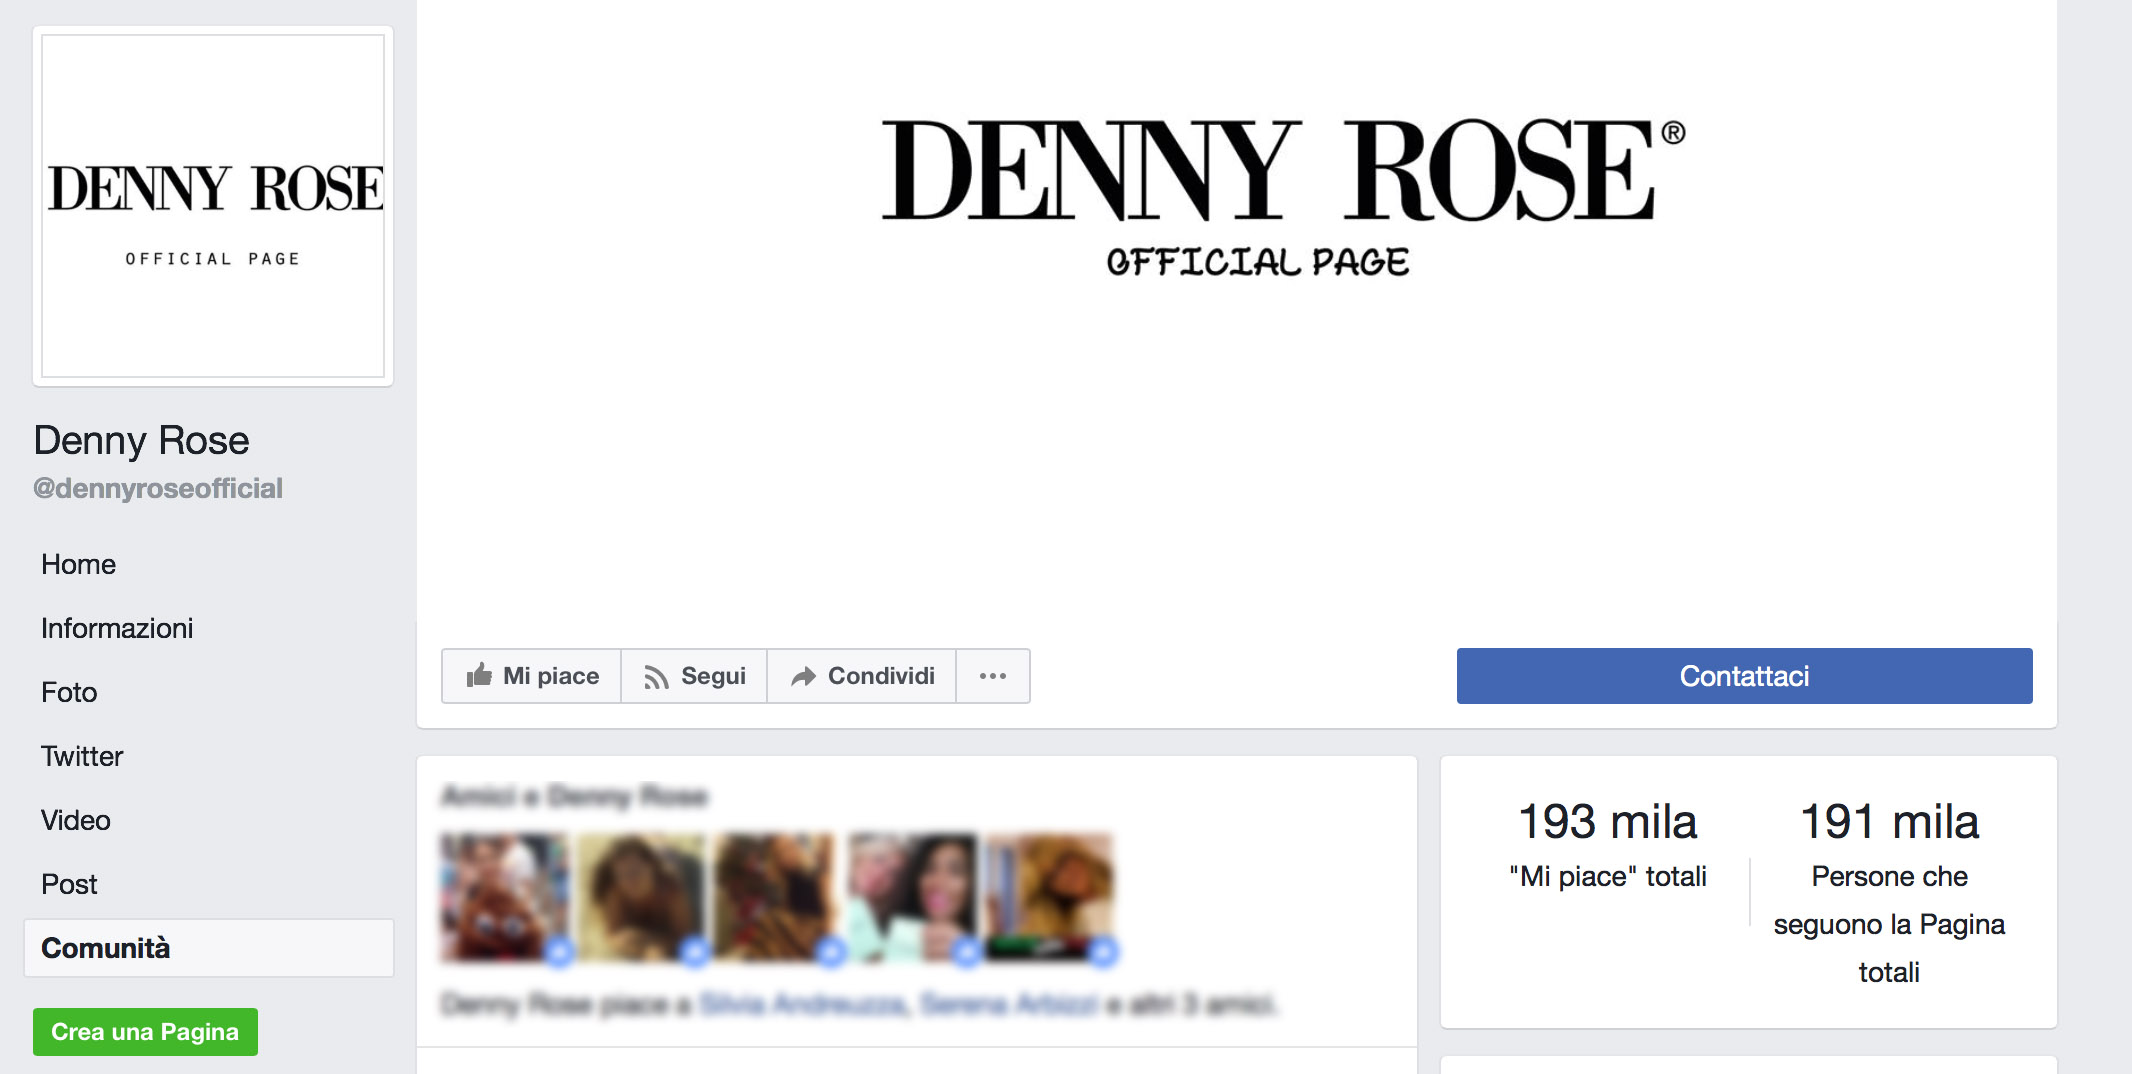The image size is (2132, 1074).
Task: Go to the Foto section
Action: pos(69,692)
